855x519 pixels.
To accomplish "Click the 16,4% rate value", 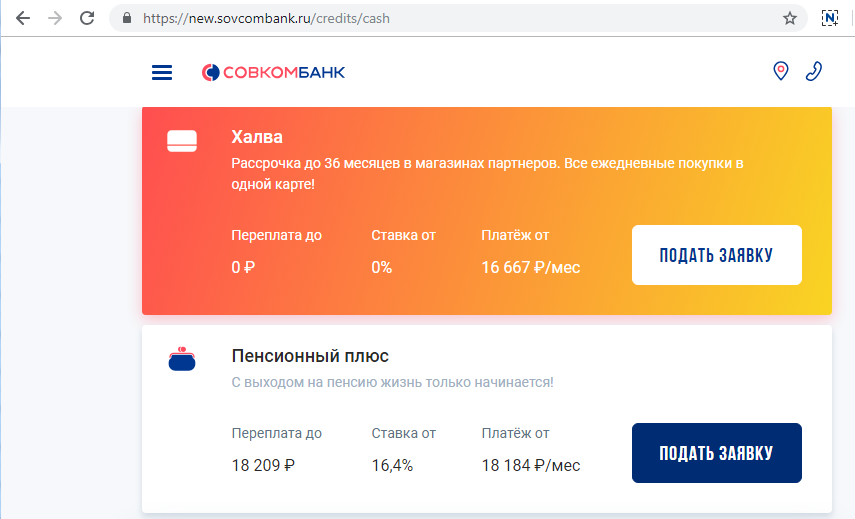I will [392, 466].
